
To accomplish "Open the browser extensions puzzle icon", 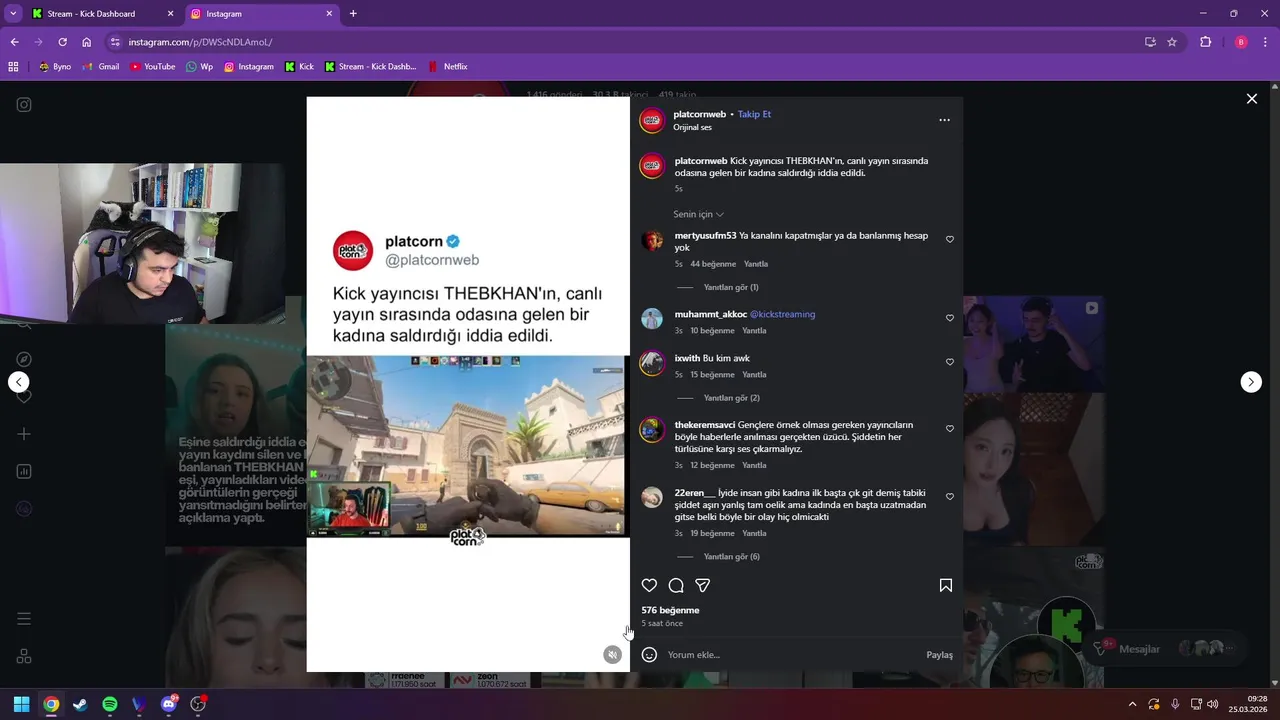I will coord(1205,42).
